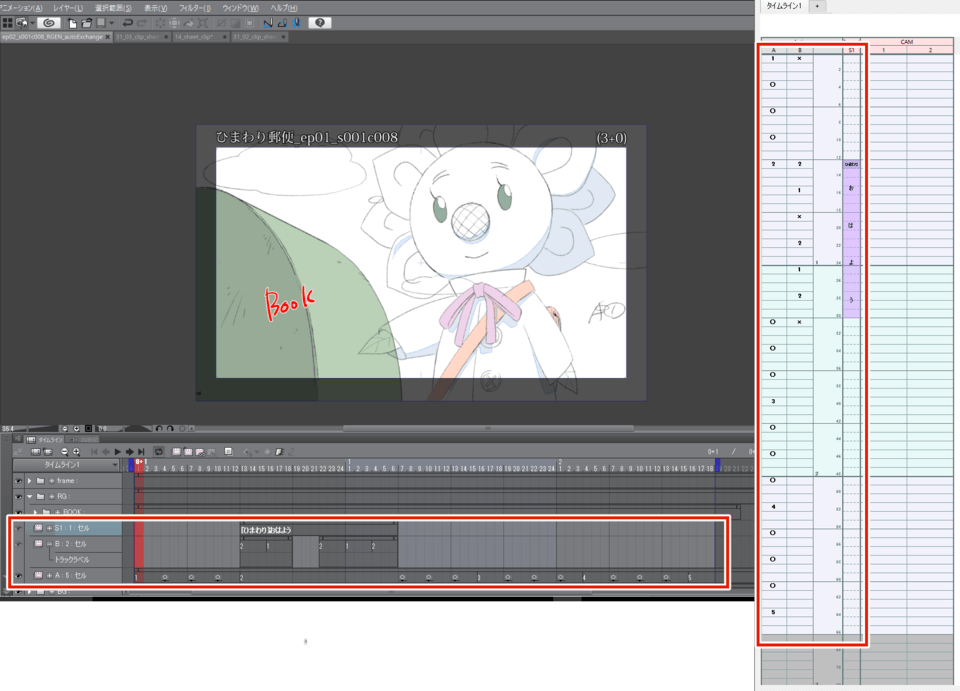Screen dimensions: 960x691
Task: Zoom out of the timeline scale
Action: (x=63, y=451)
